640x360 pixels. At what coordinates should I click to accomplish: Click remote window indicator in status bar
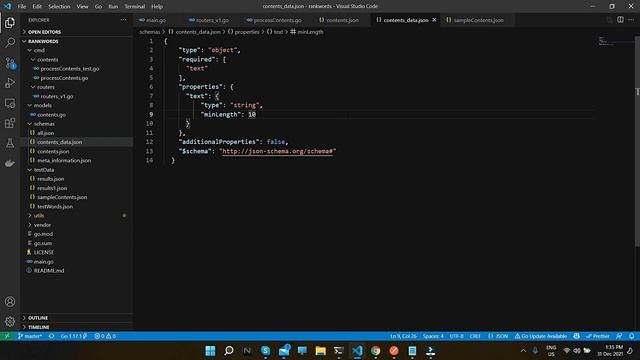click(x=7, y=336)
